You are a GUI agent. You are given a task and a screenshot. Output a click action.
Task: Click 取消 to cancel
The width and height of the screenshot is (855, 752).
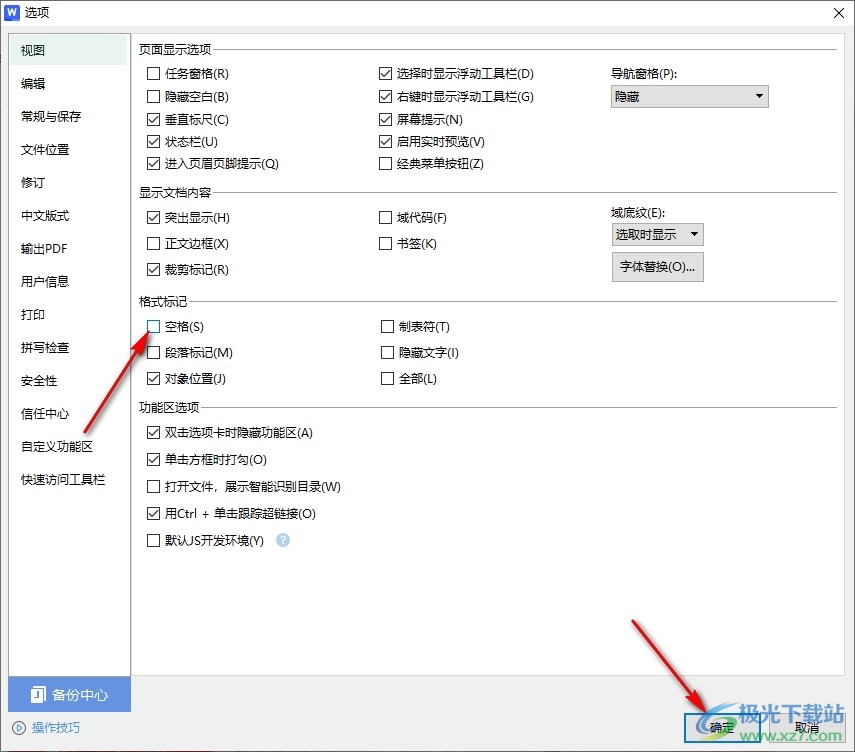click(806, 727)
